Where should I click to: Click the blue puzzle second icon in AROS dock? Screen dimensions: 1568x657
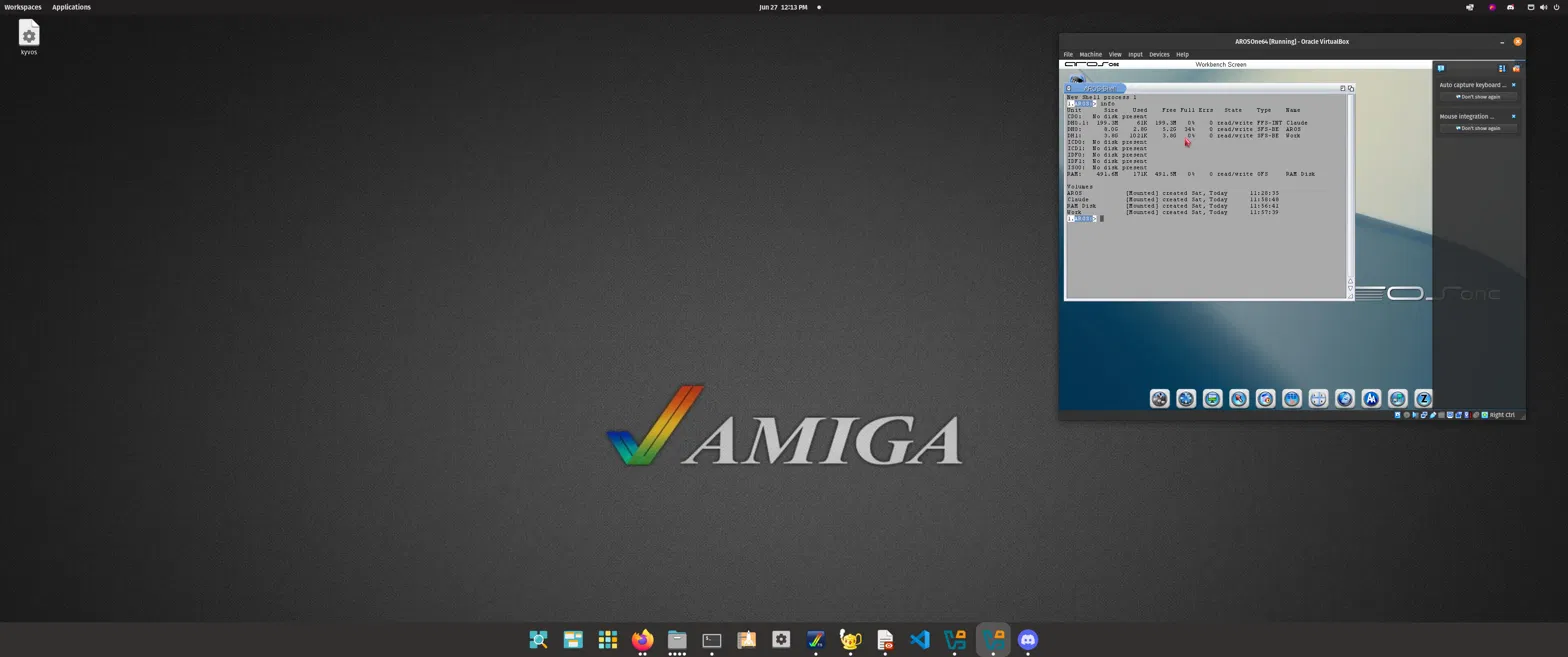(x=1186, y=399)
